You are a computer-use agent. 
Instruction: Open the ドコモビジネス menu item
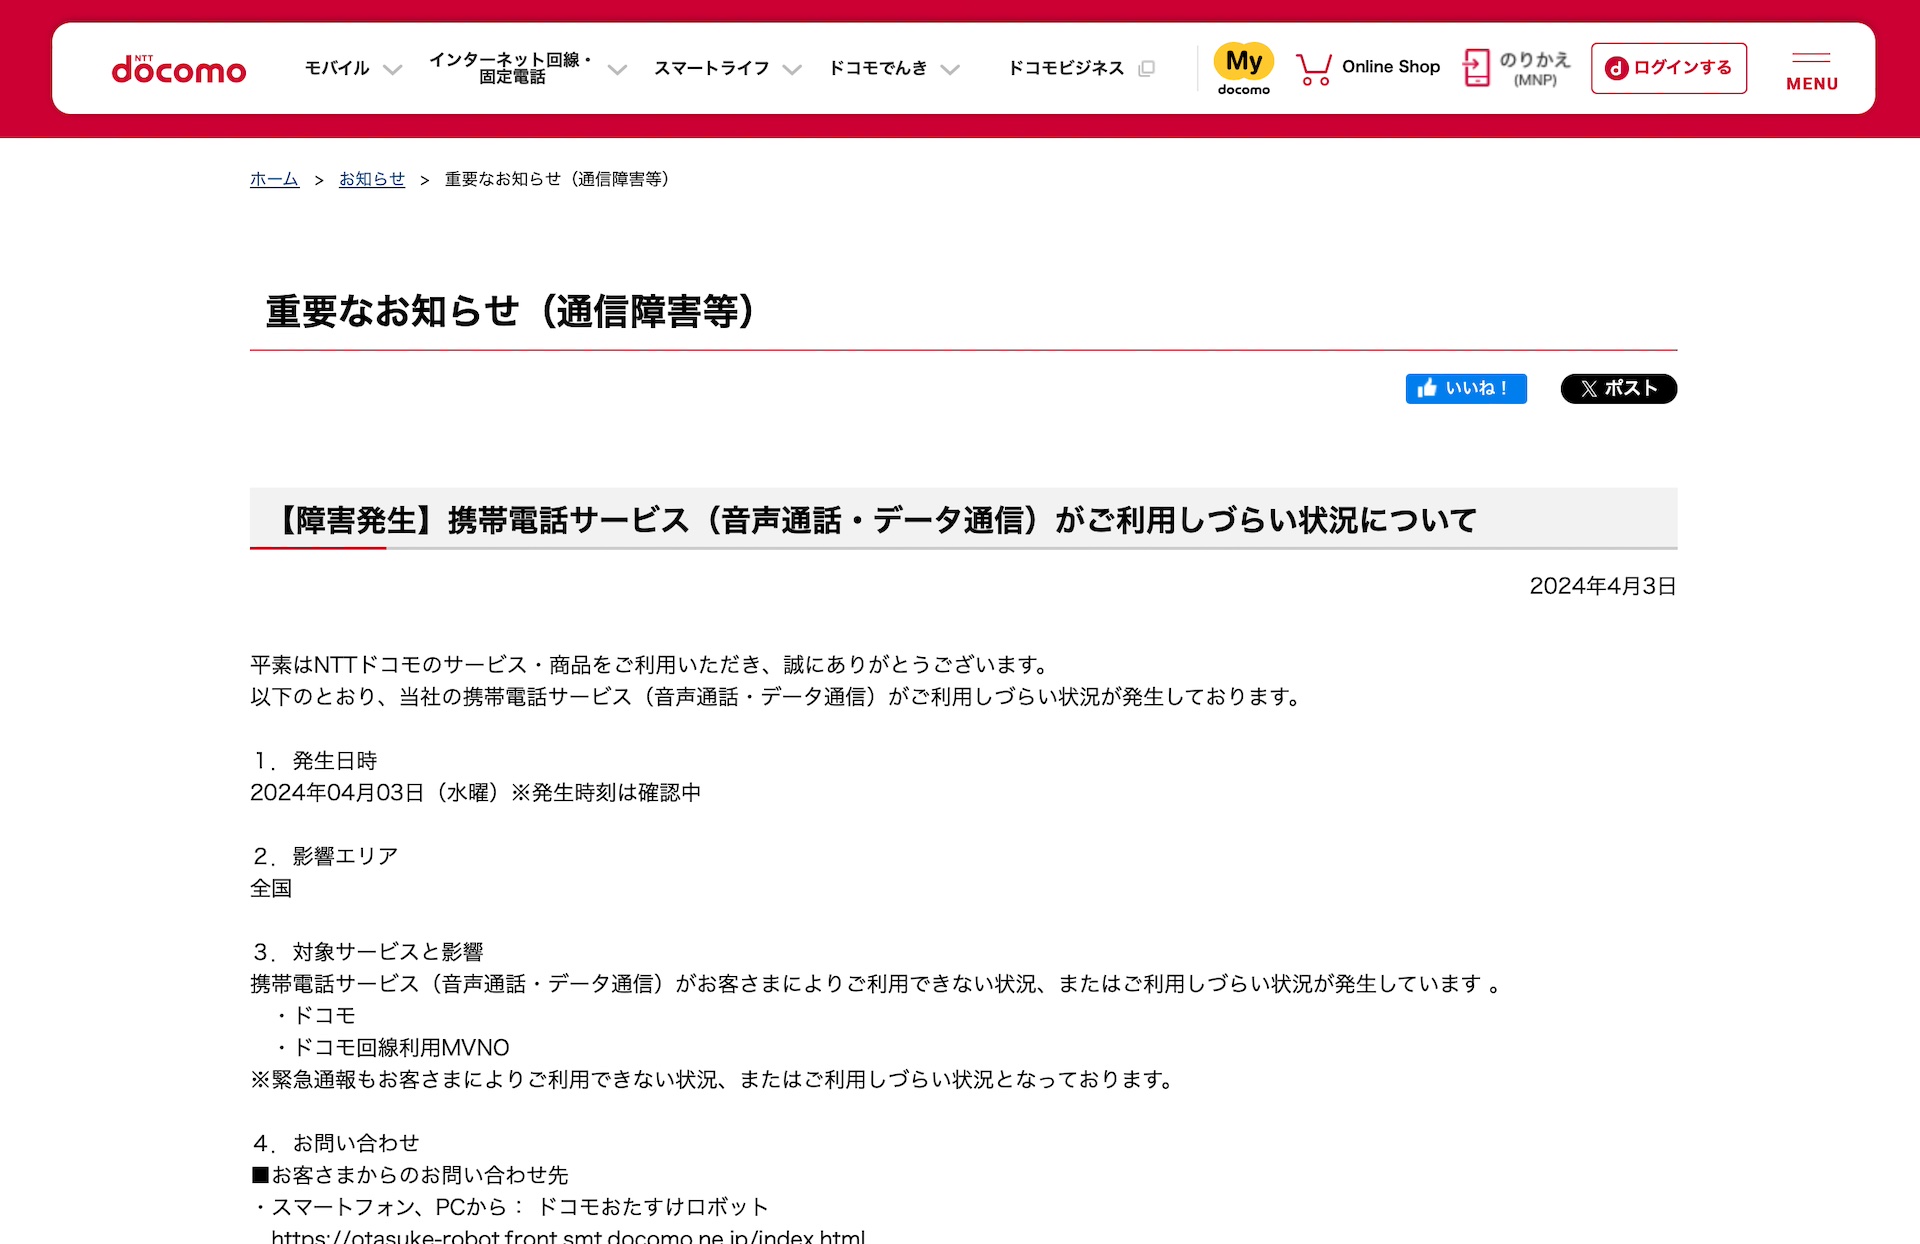click(1066, 68)
